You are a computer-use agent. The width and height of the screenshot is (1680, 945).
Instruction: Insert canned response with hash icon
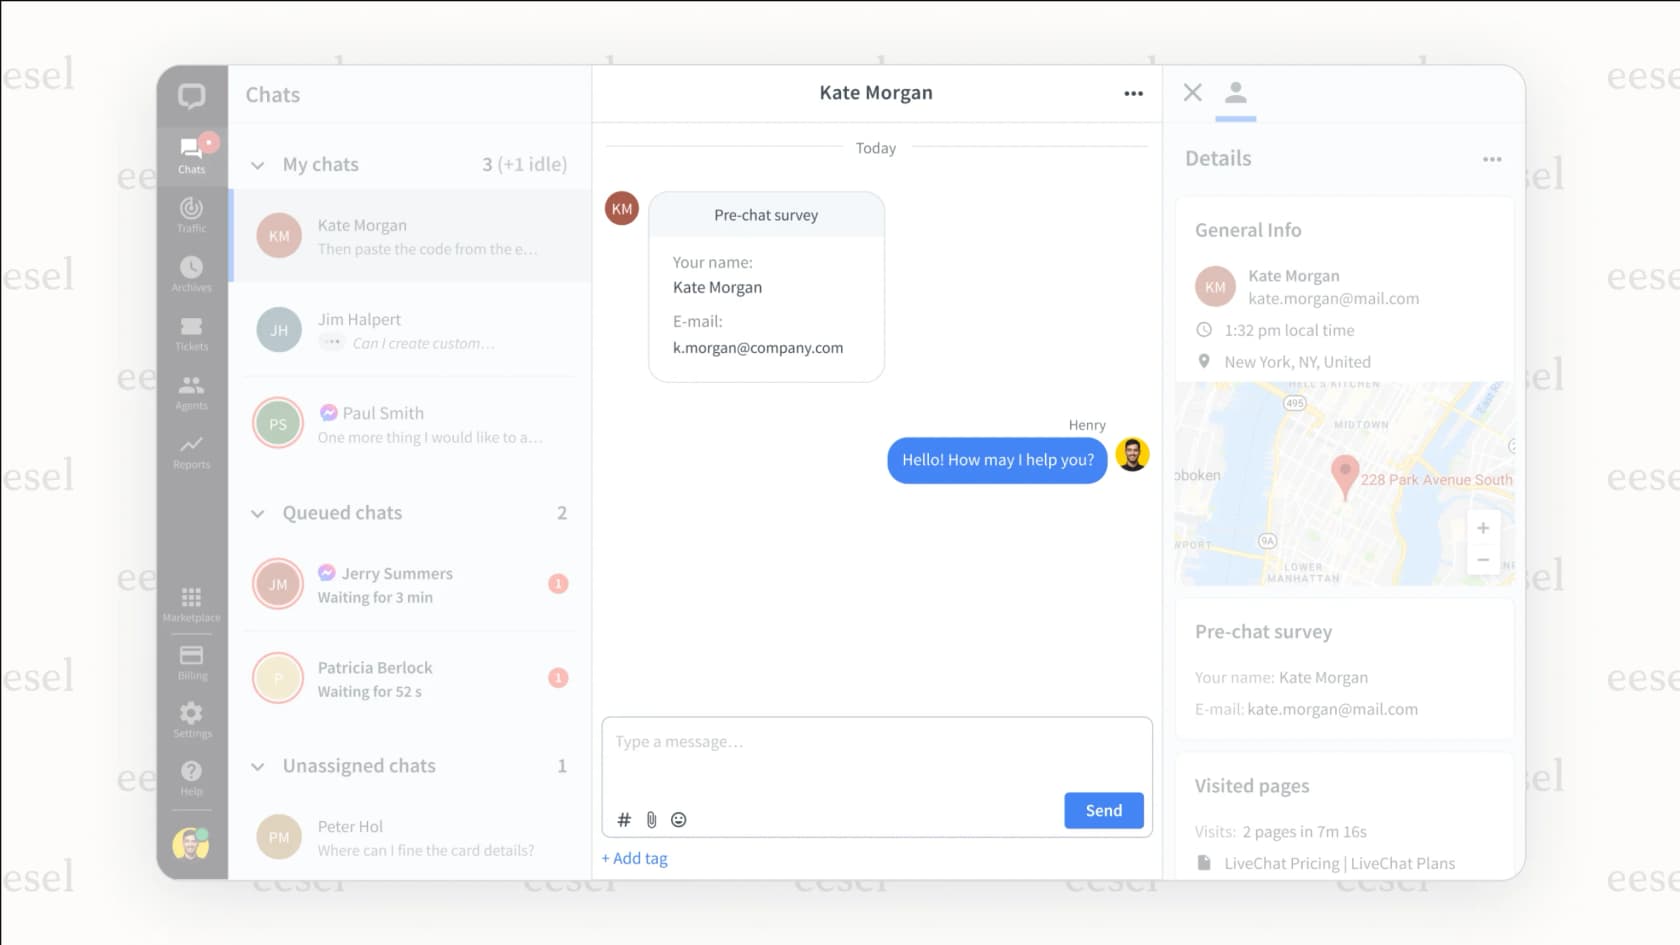pos(624,820)
